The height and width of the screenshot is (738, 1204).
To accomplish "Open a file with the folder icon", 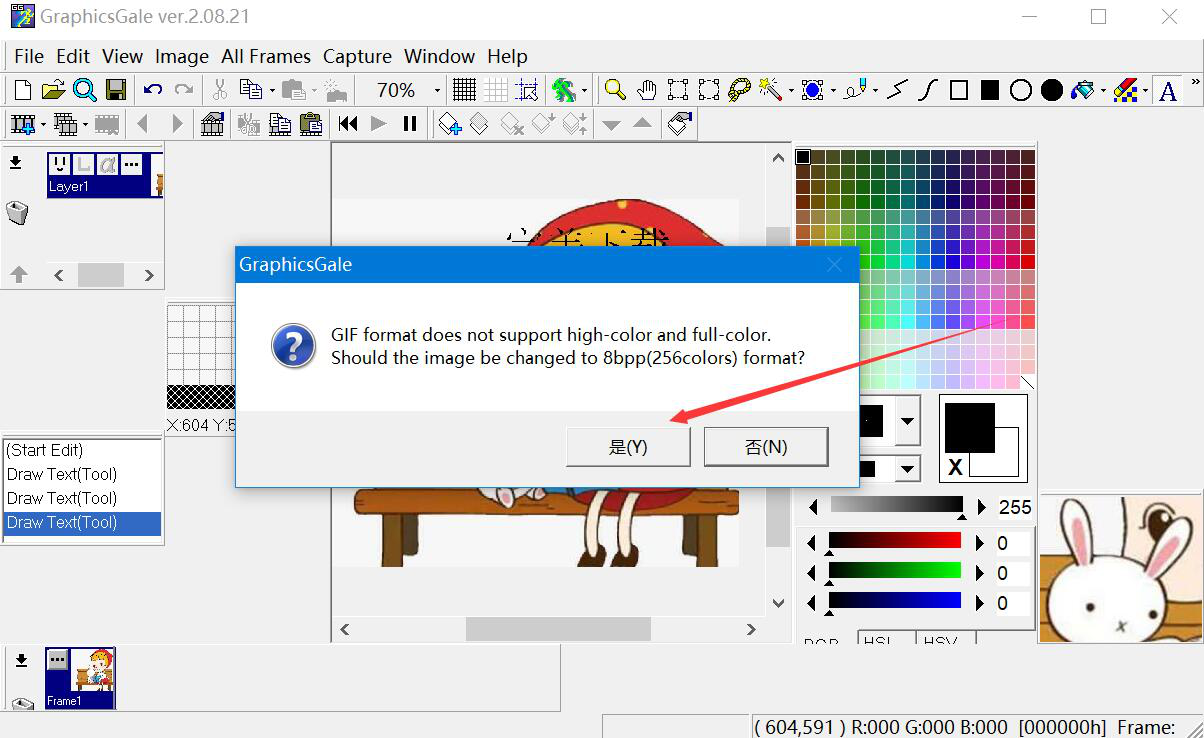I will click(53, 91).
